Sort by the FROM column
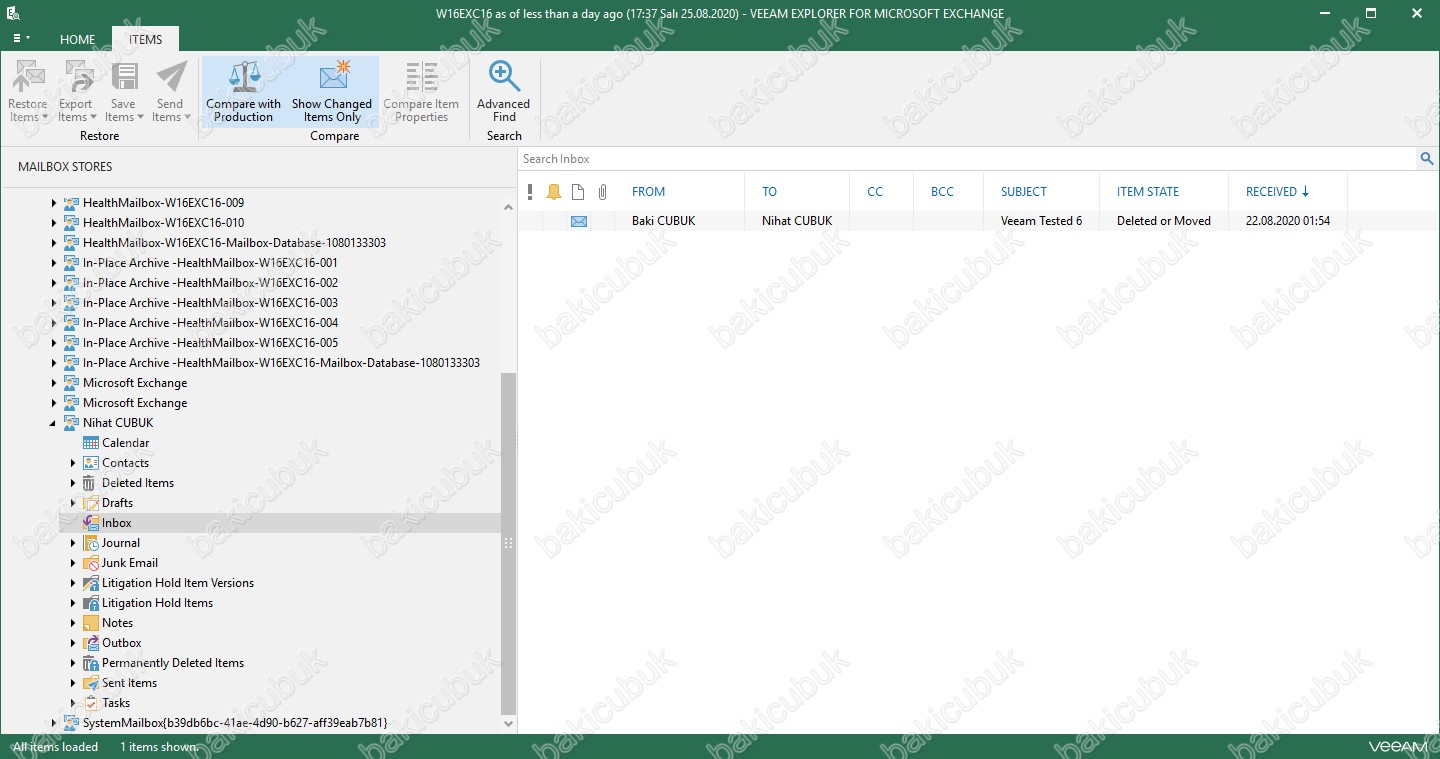Image resolution: width=1440 pixels, height=759 pixels. 648,192
